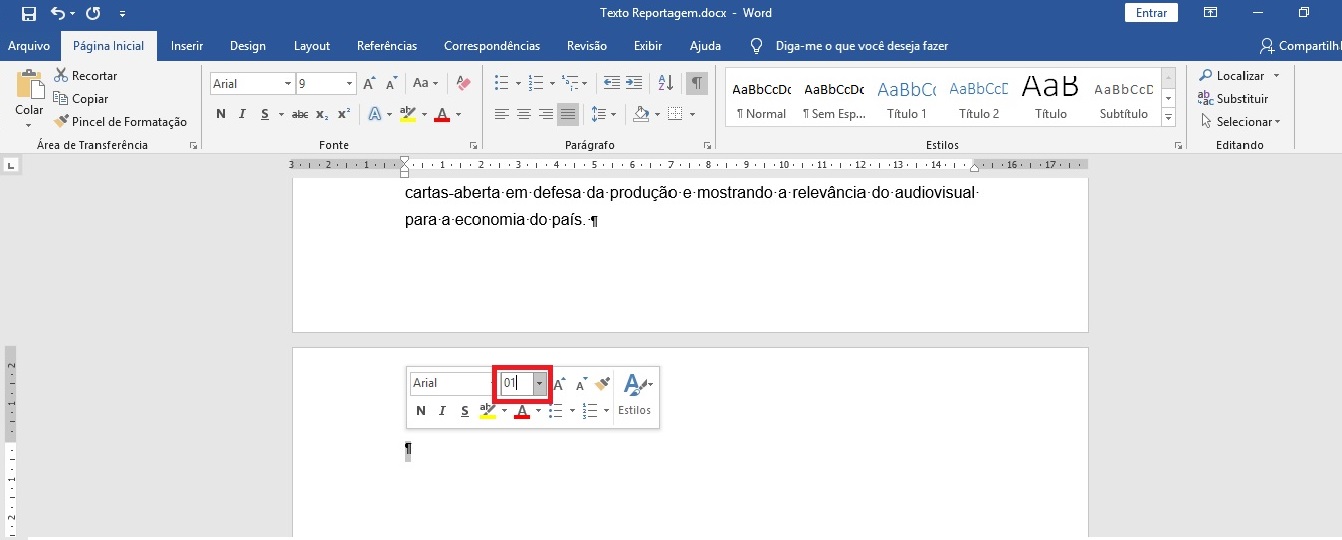The height and width of the screenshot is (540, 1342).
Task: Increase paragraph indent in the ribbon
Action: (x=634, y=83)
